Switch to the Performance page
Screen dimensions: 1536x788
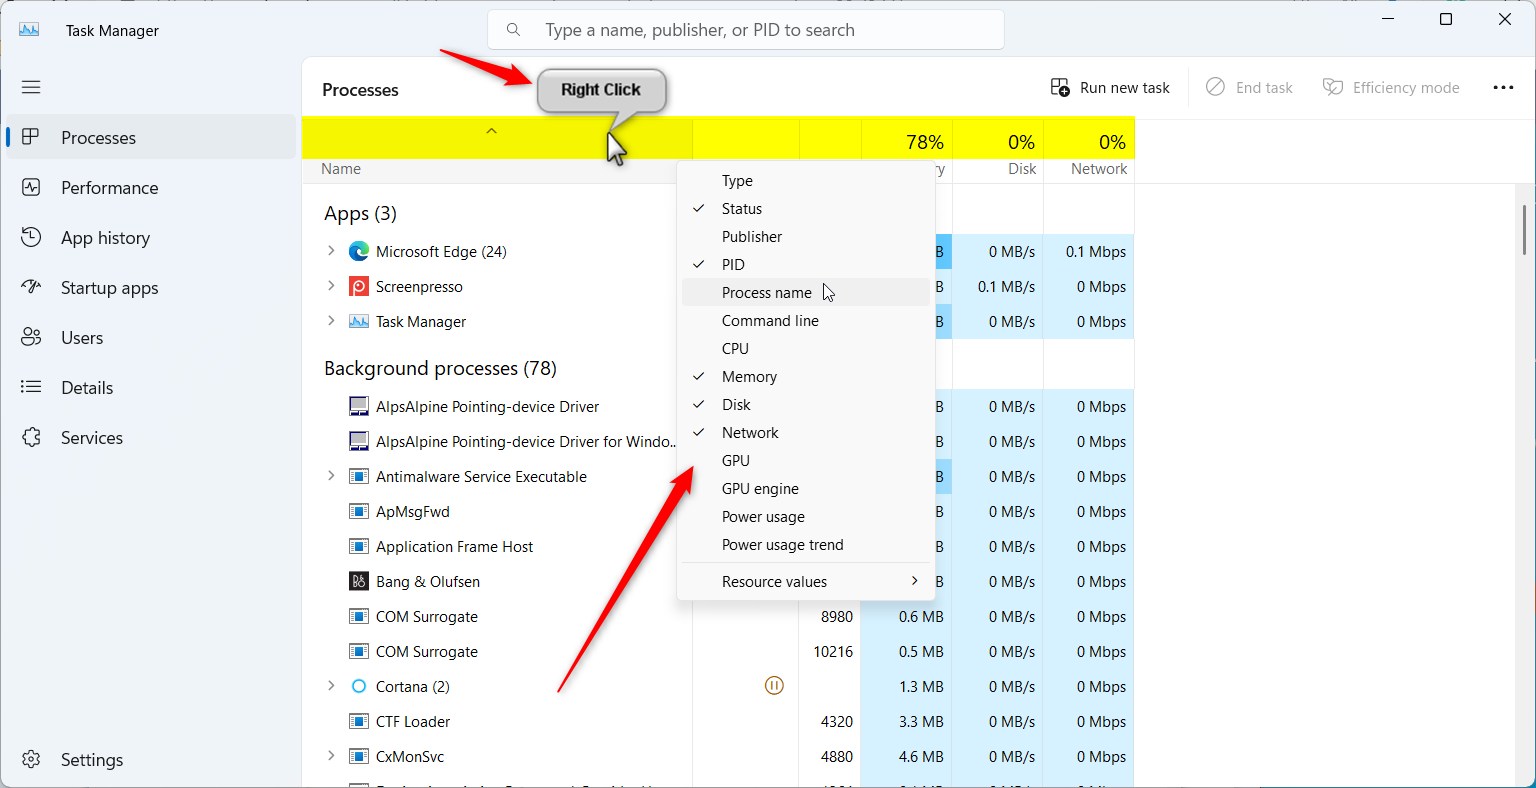point(151,187)
